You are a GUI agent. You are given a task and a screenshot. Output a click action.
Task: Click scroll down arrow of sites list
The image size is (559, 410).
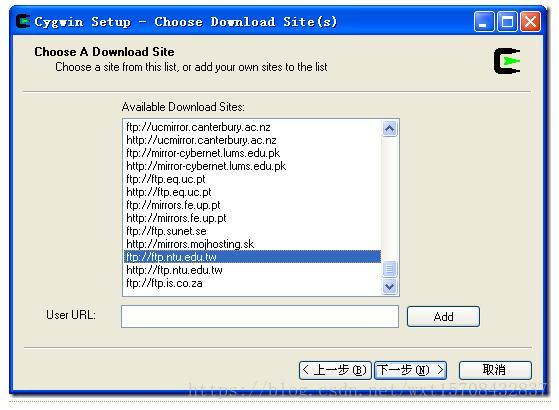tap(389, 286)
